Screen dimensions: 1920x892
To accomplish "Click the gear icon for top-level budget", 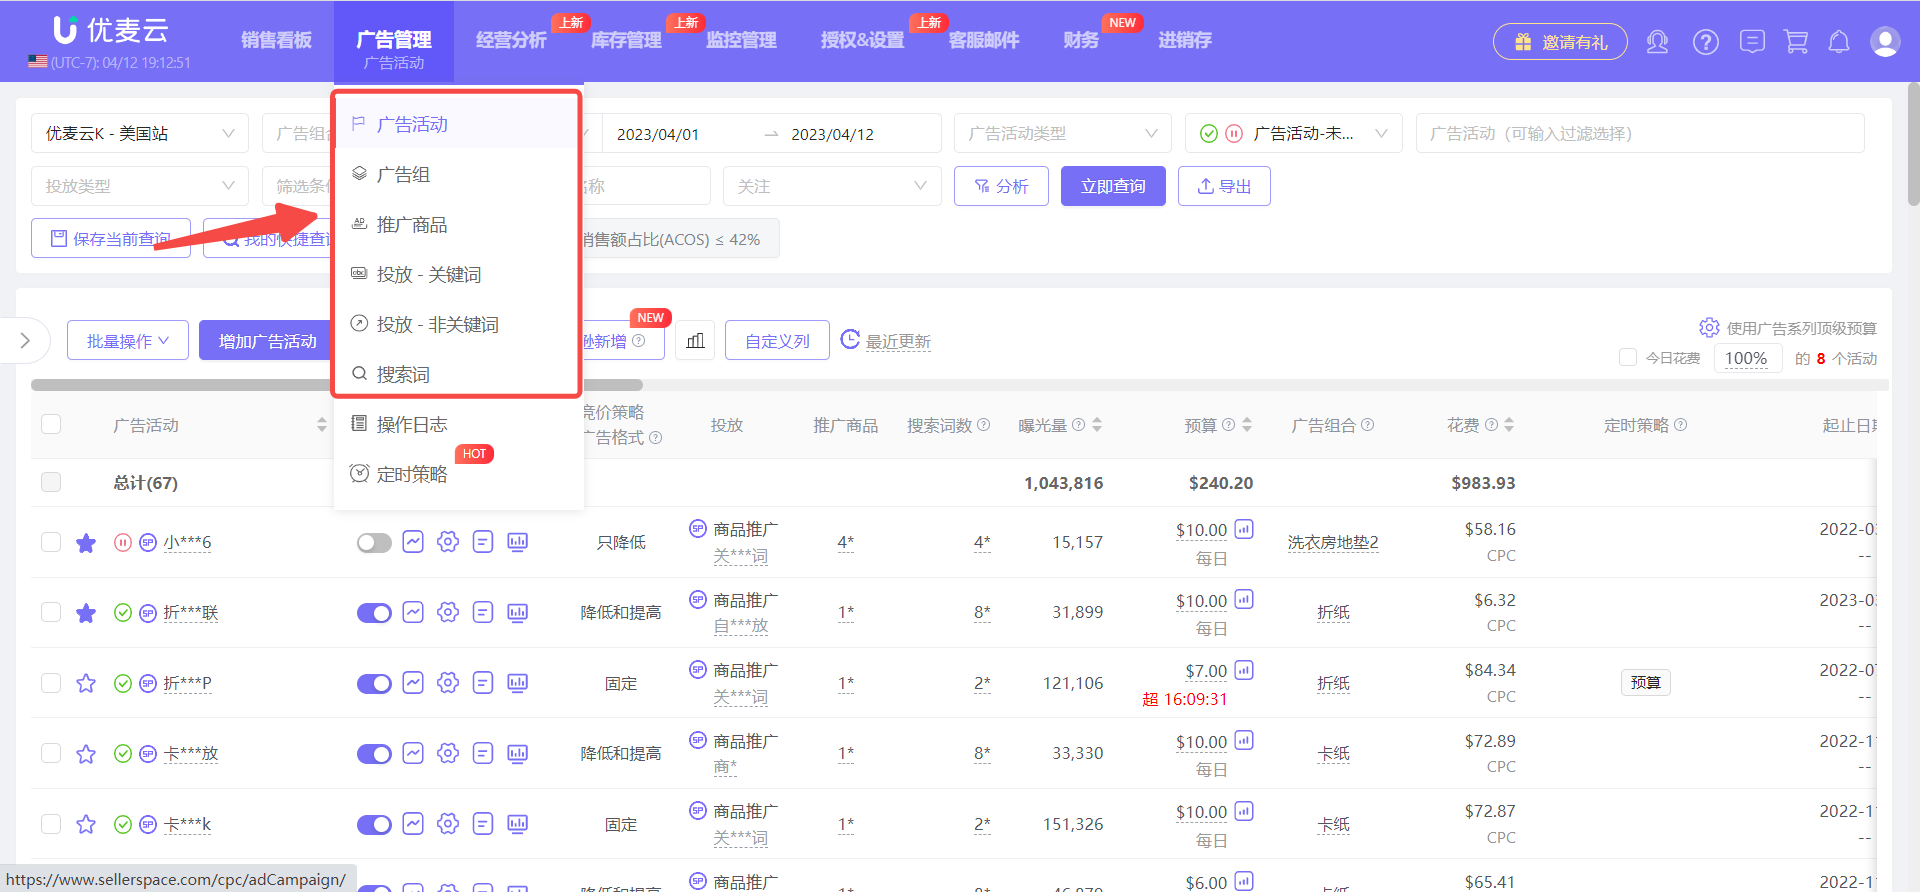I will click(1709, 328).
